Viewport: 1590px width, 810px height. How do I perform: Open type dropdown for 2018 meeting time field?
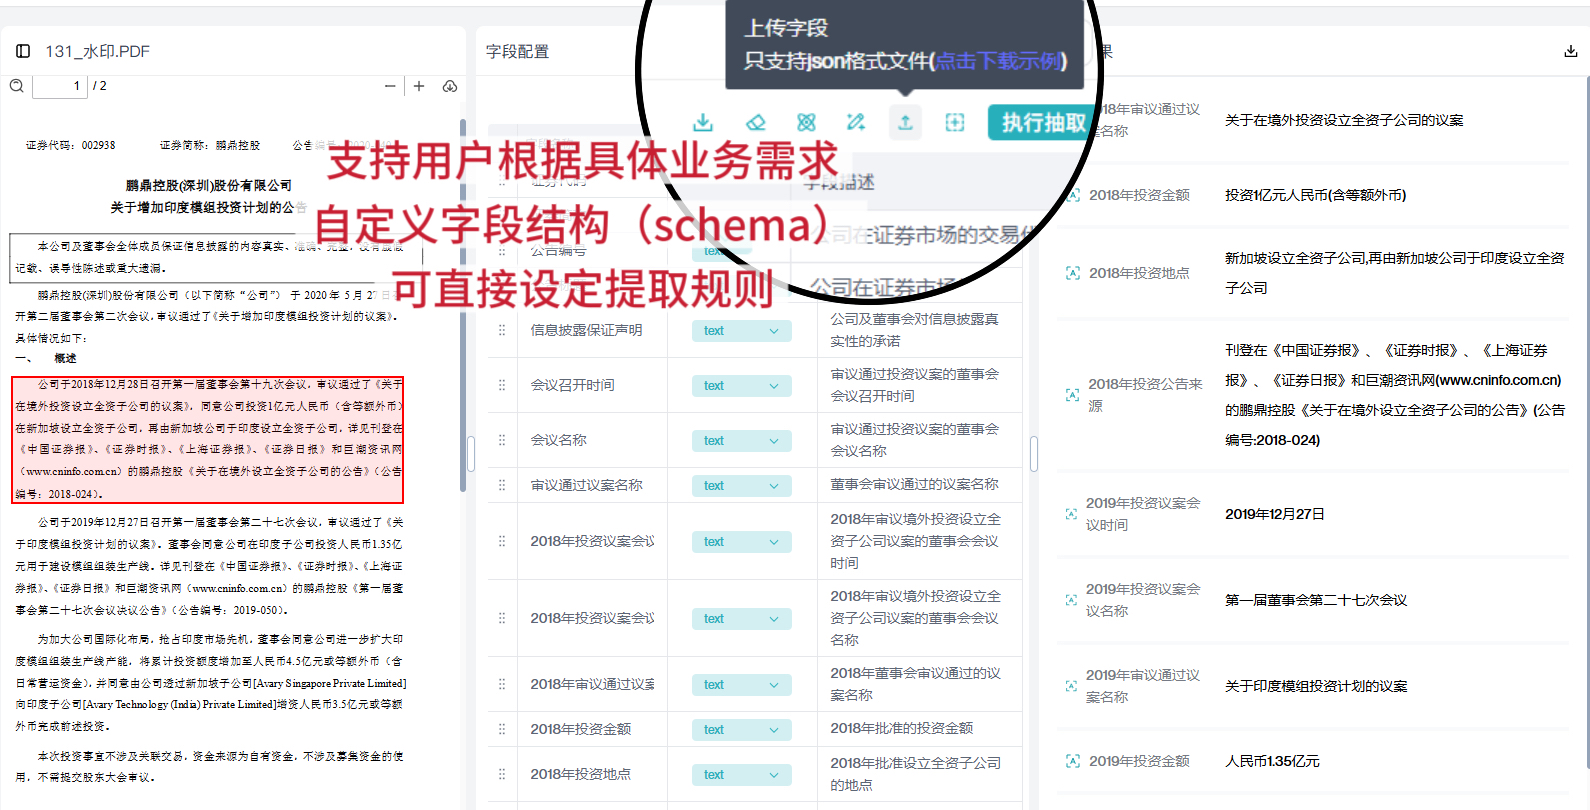[741, 542]
